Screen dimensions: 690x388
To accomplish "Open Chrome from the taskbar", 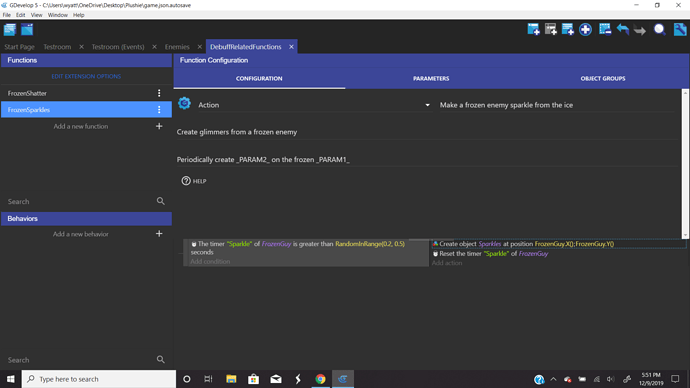I will pos(320,379).
